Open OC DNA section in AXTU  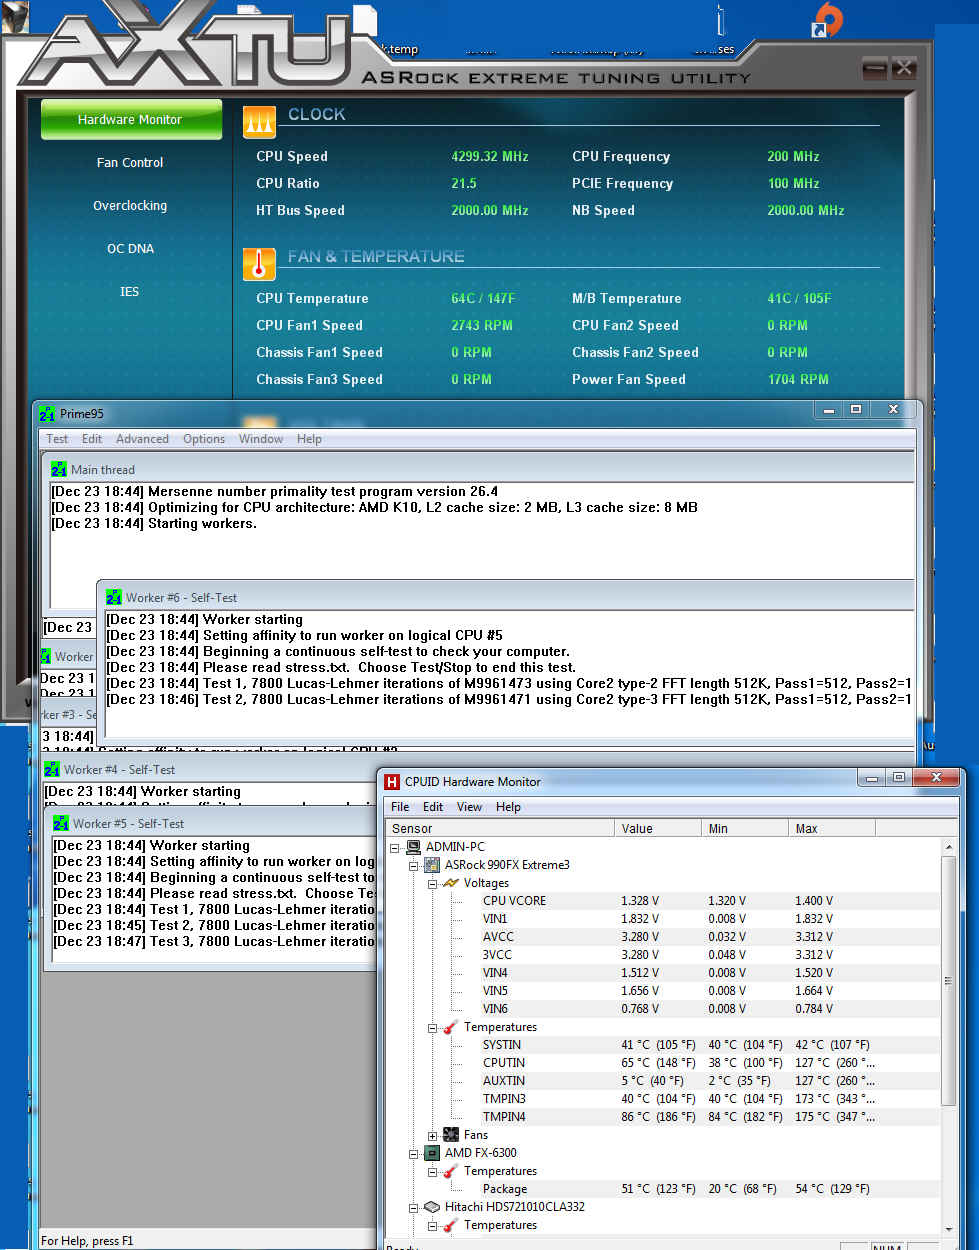(x=130, y=248)
